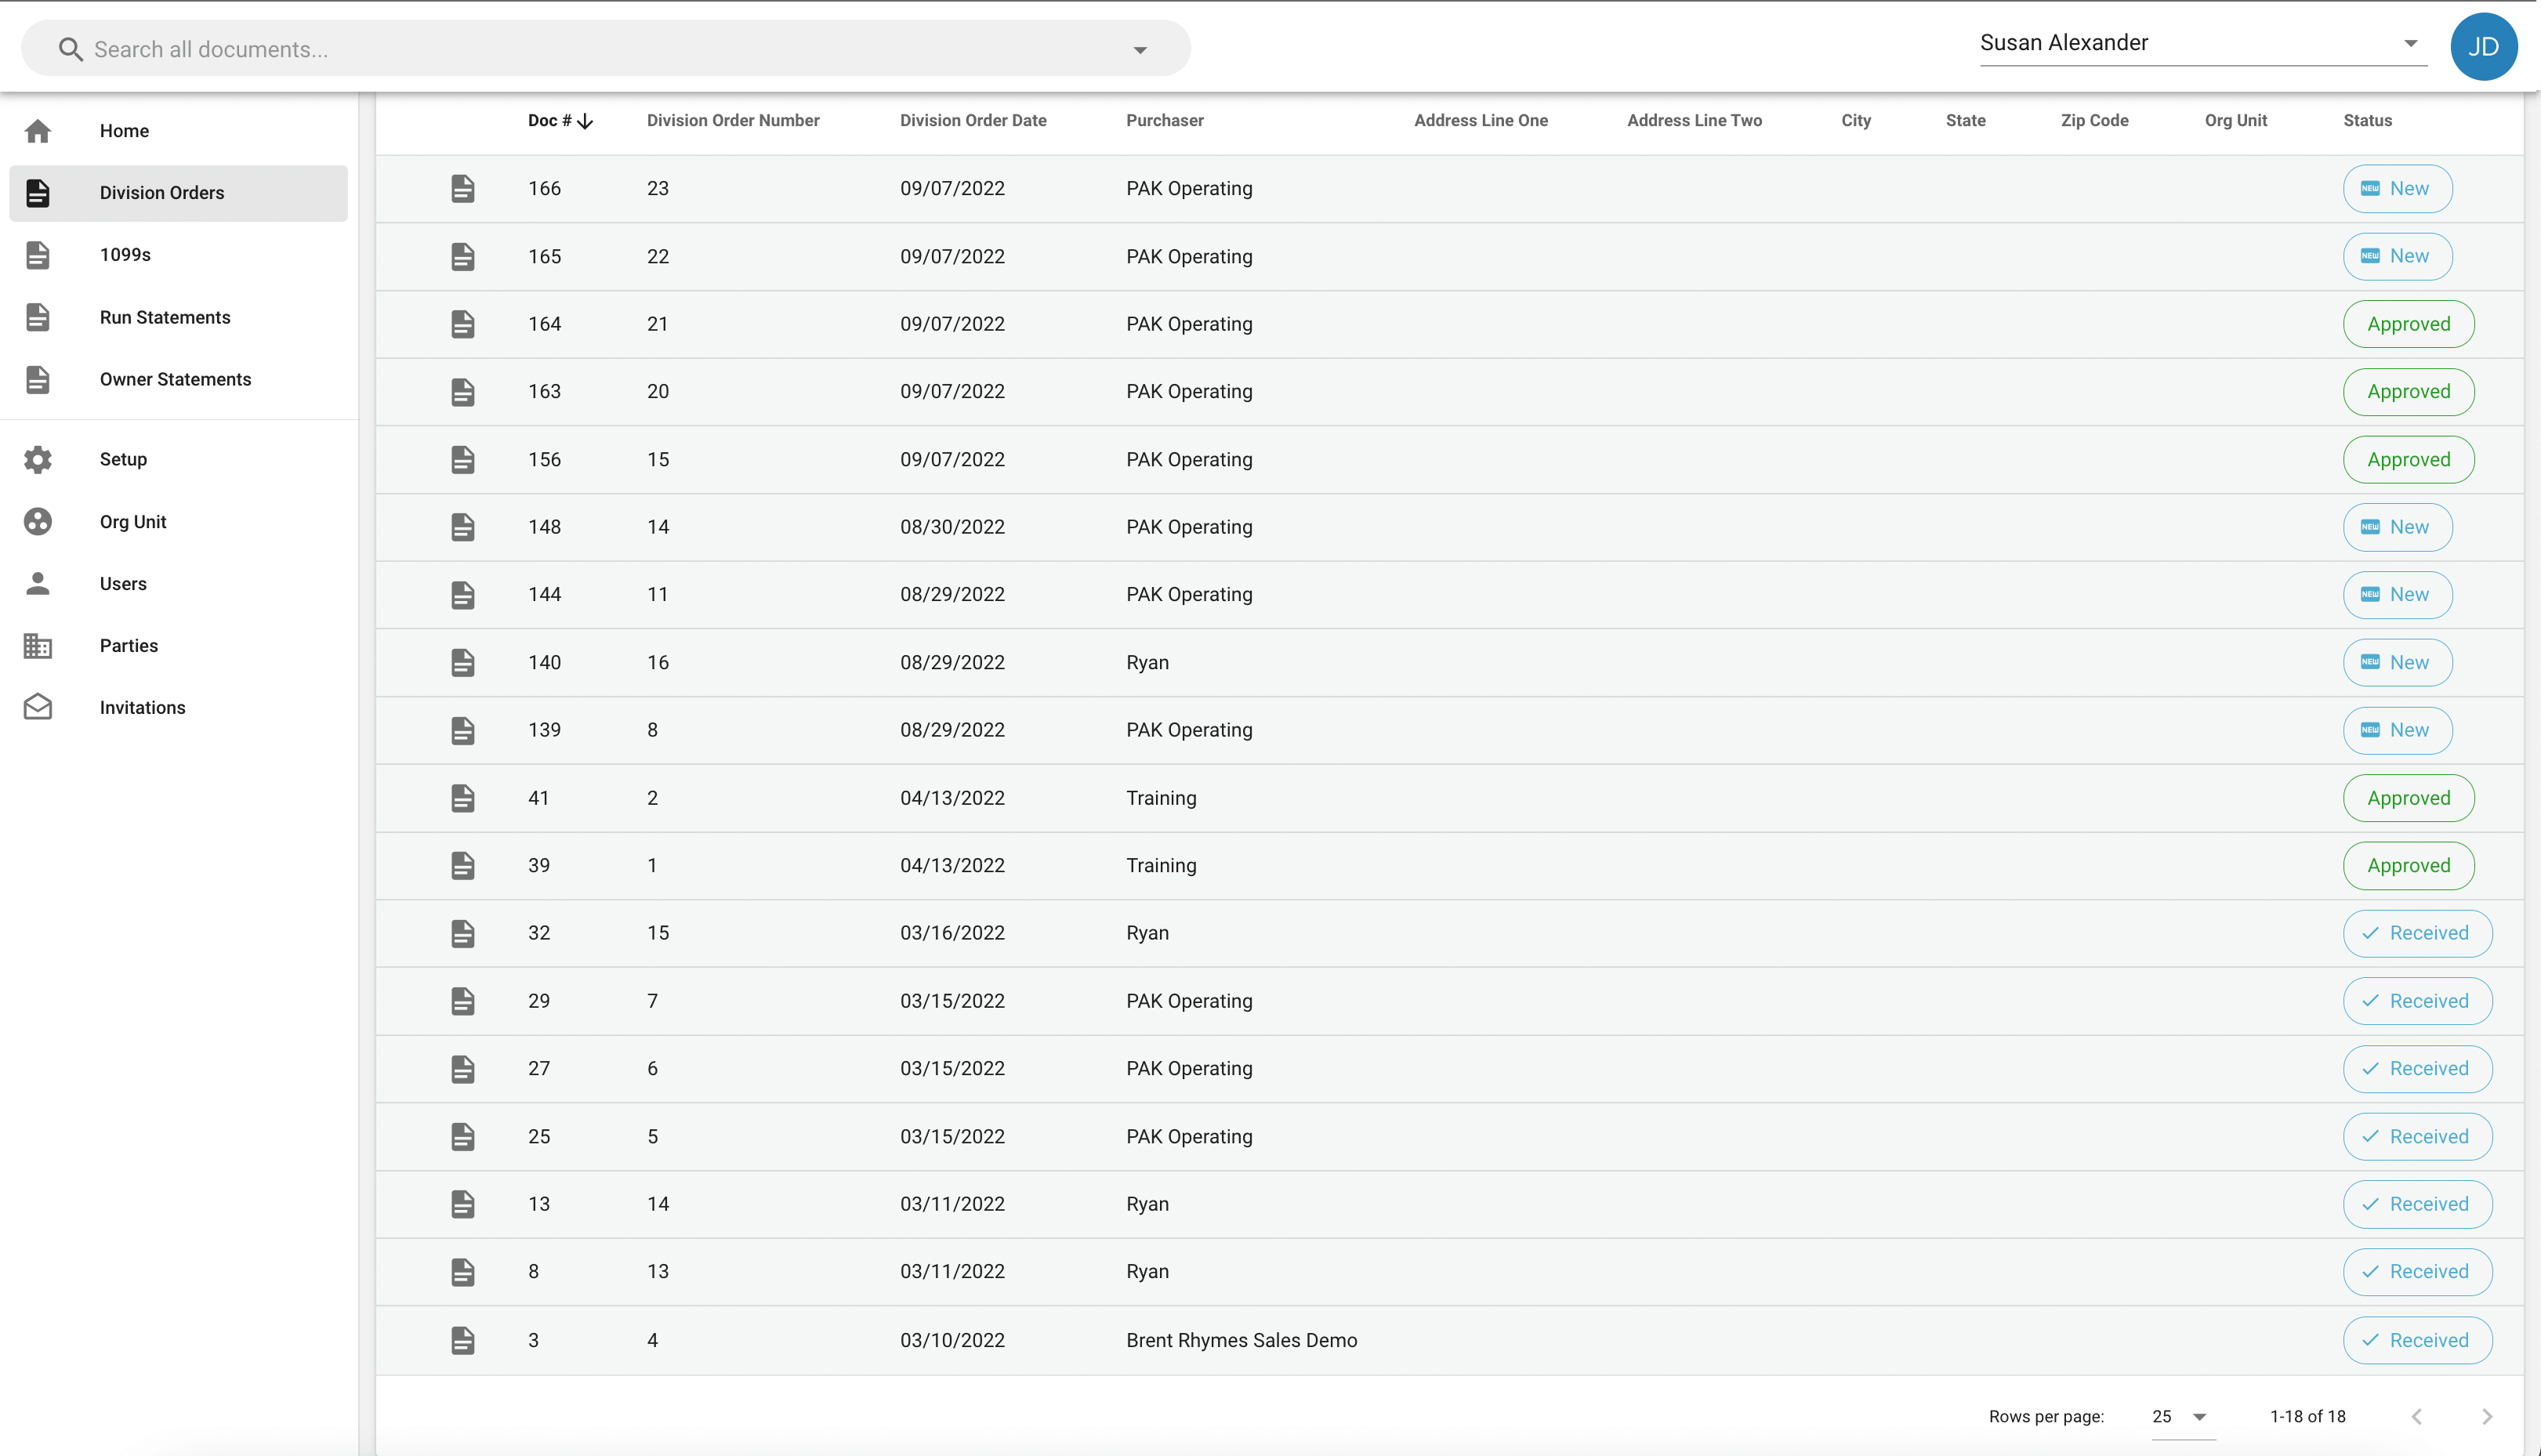Open document icon for Doc 148
The image size is (2541, 1456).
tap(462, 527)
